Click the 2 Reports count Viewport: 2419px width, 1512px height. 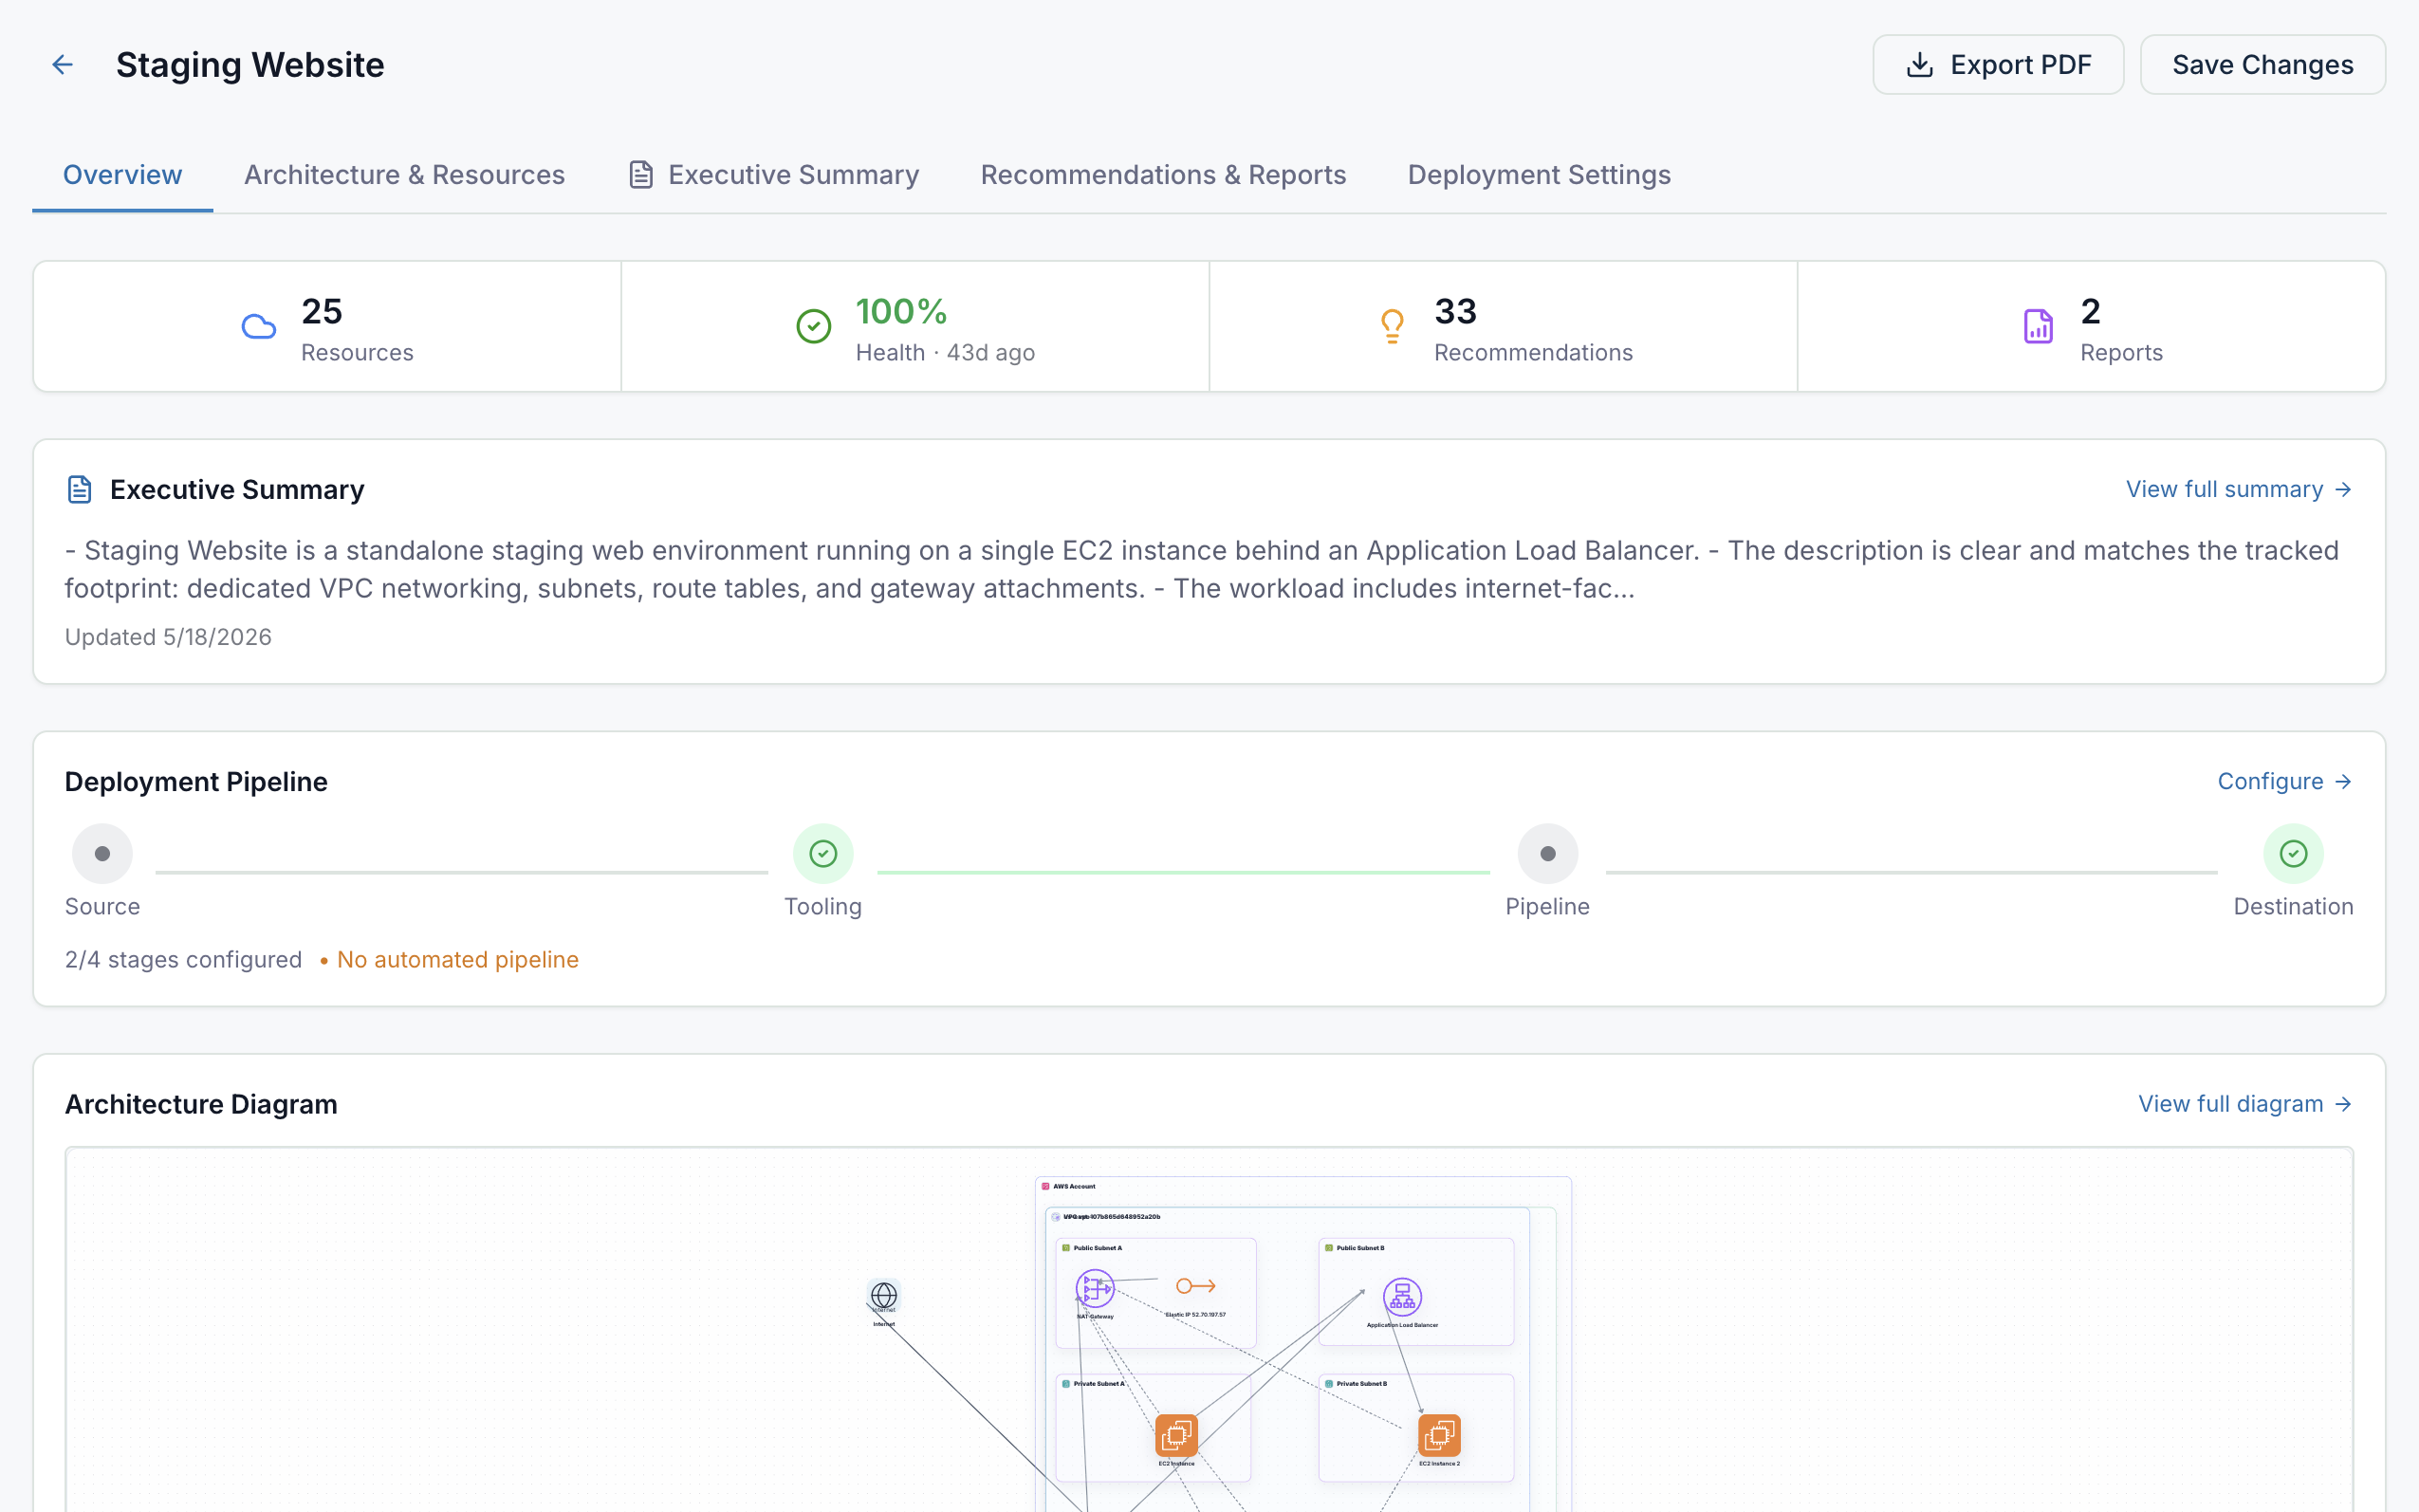click(2090, 312)
